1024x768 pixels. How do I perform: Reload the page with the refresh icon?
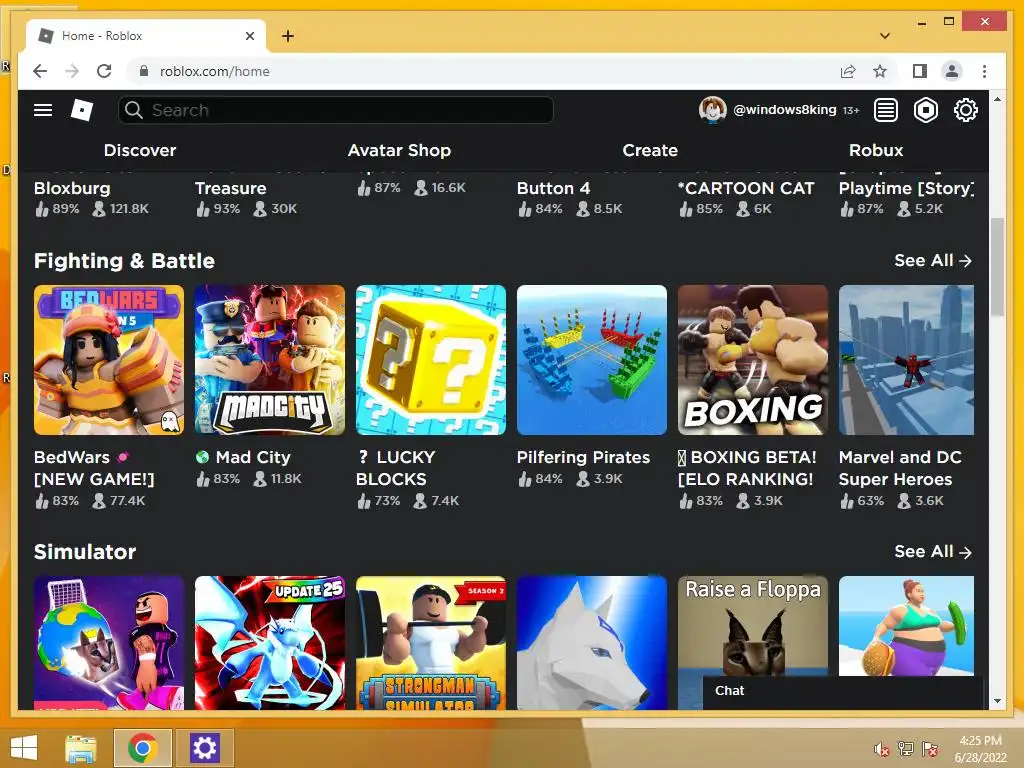[x=104, y=71]
